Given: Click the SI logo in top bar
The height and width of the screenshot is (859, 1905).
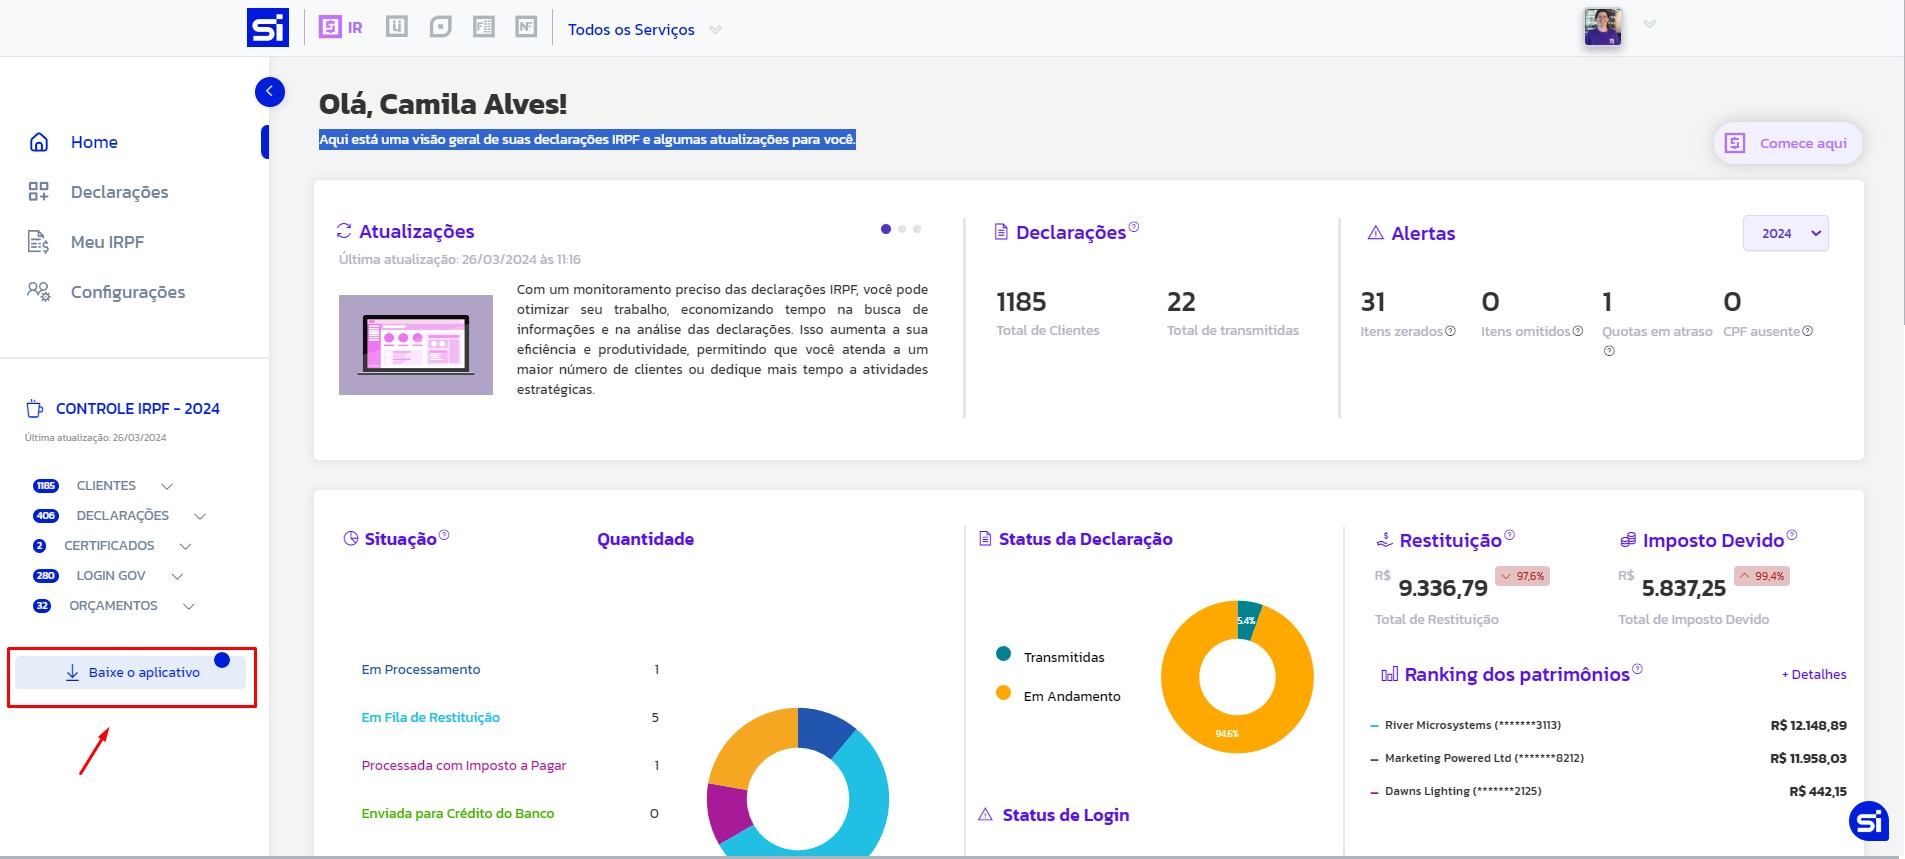Looking at the screenshot, I should (x=267, y=28).
